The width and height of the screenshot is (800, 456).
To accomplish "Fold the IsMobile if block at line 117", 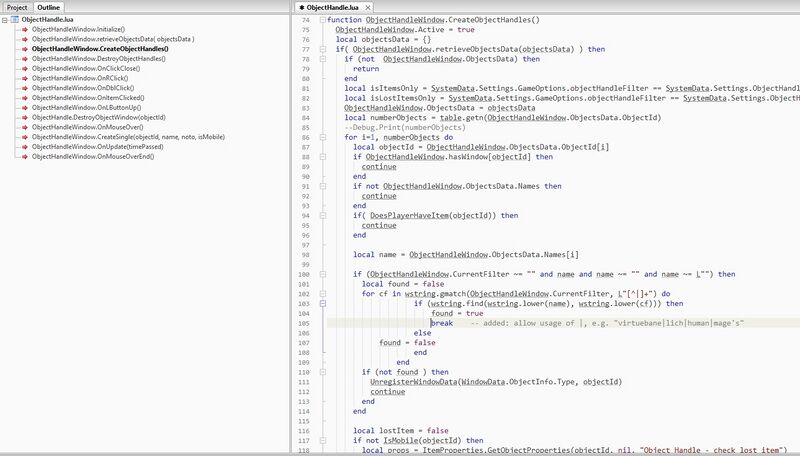I will point(322,441).
